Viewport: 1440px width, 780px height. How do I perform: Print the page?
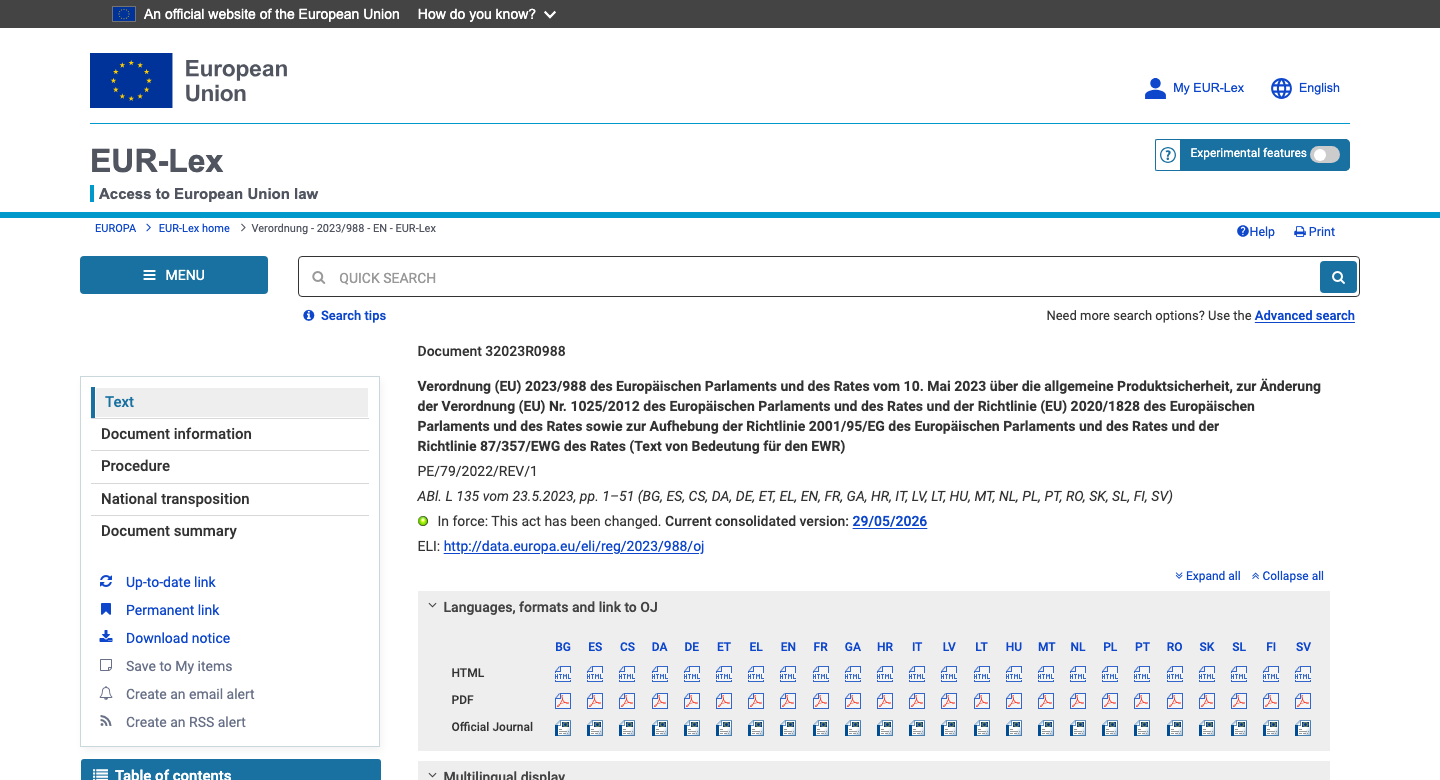pyautogui.click(x=1315, y=232)
